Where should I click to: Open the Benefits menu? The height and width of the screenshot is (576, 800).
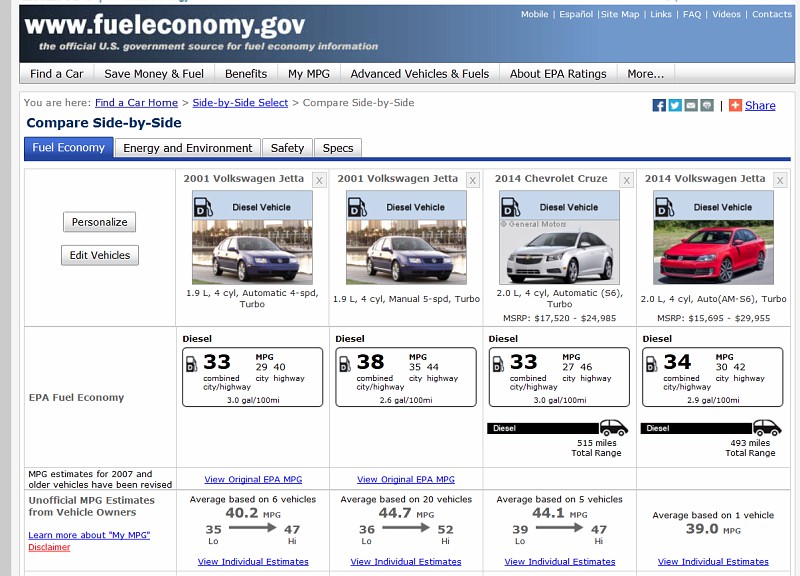246,73
